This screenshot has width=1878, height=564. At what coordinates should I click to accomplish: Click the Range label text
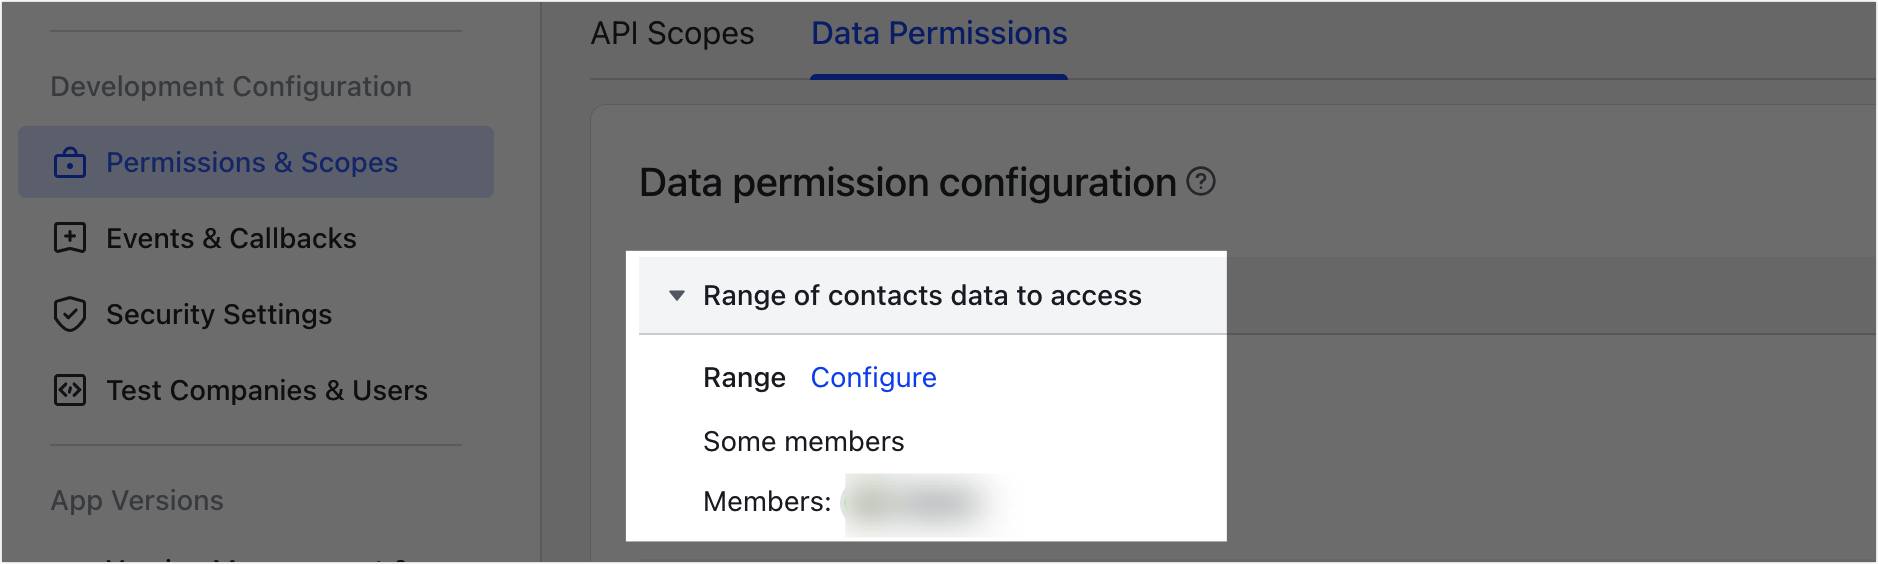pos(744,378)
